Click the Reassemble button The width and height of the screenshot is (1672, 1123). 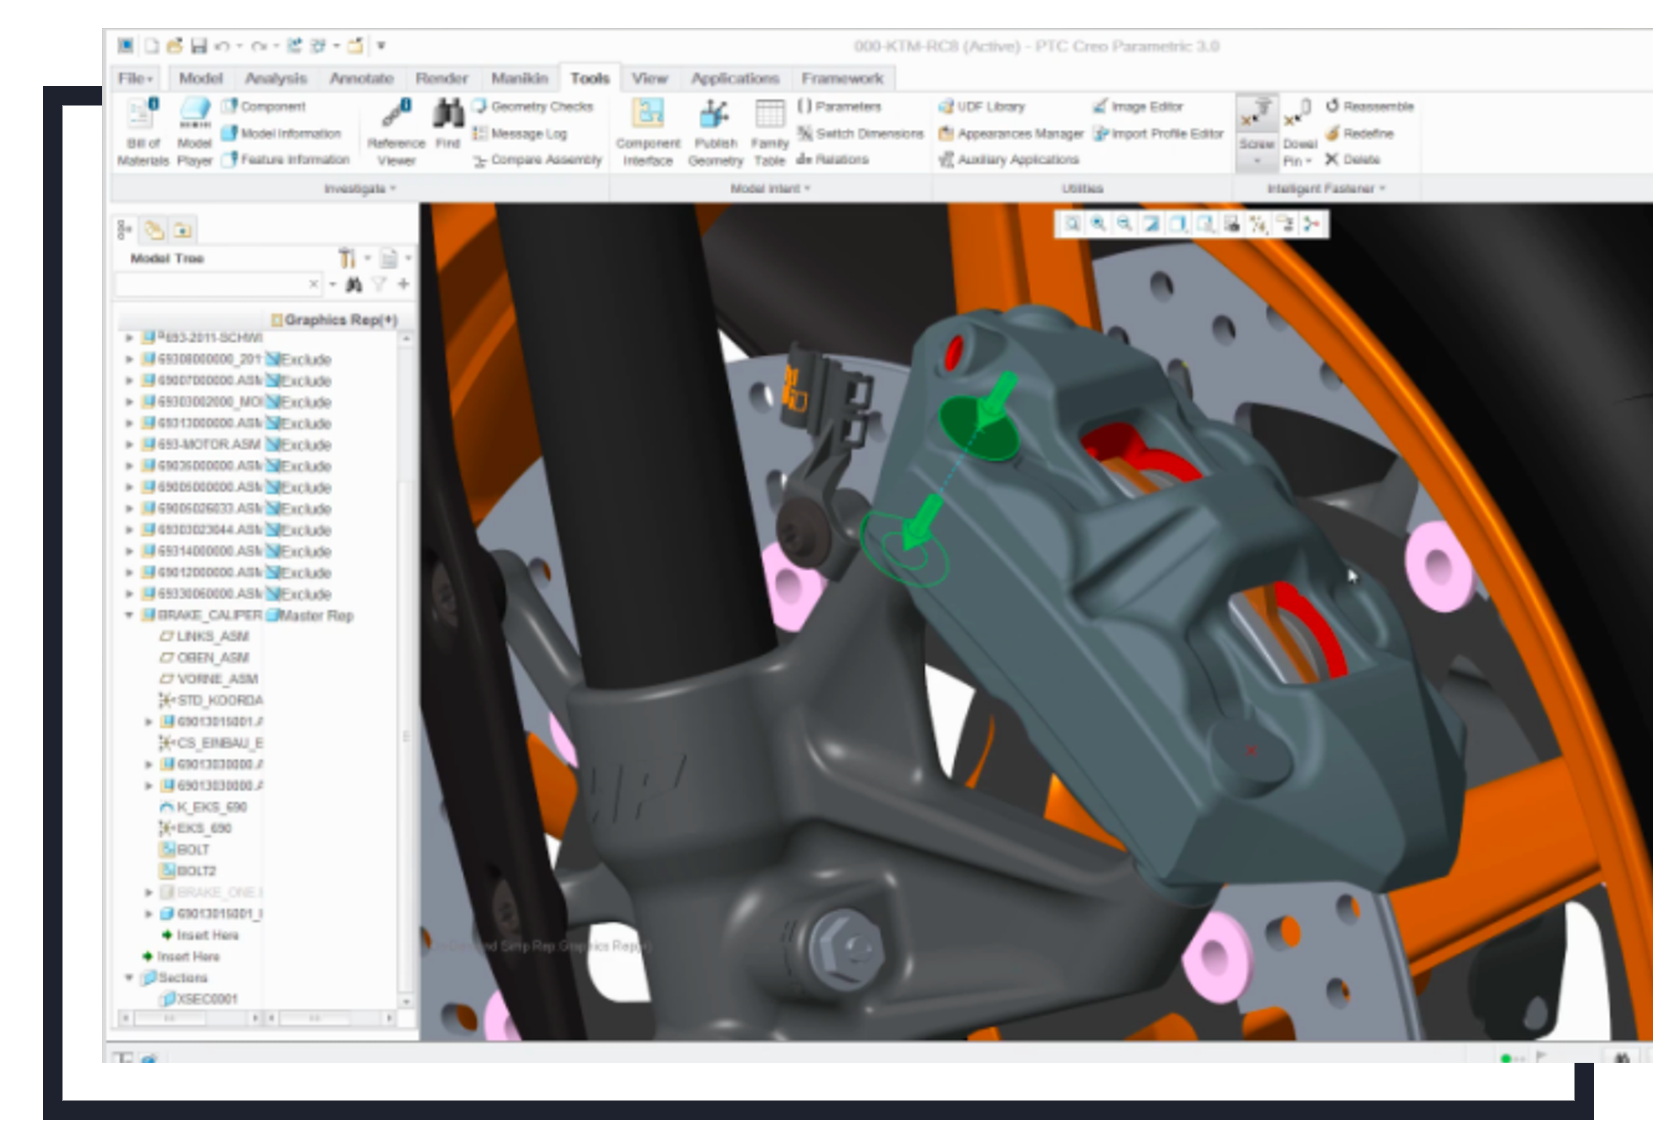click(1369, 106)
